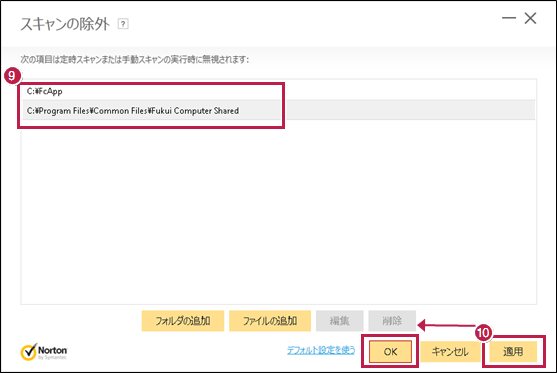The width and height of the screenshot is (557, 373).
Task: Click ファイルの追加 to add a file
Action: pyautogui.click(x=270, y=321)
